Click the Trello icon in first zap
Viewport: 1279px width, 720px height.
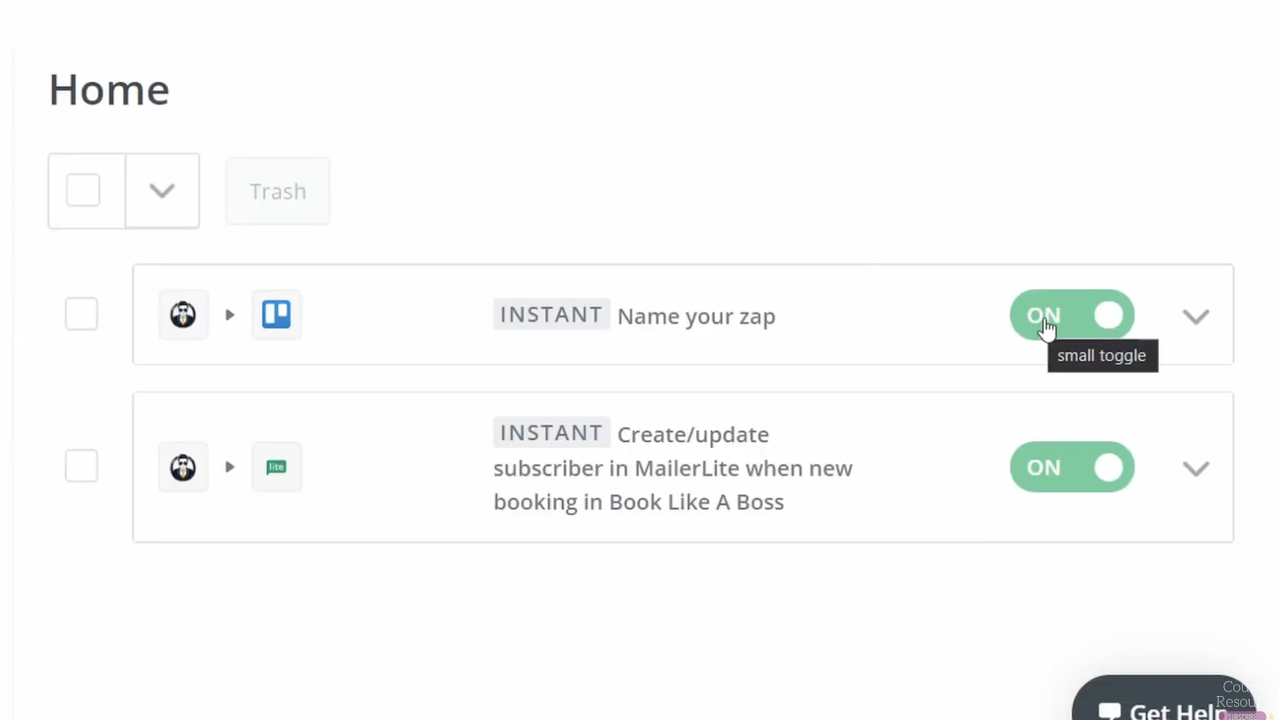point(276,315)
